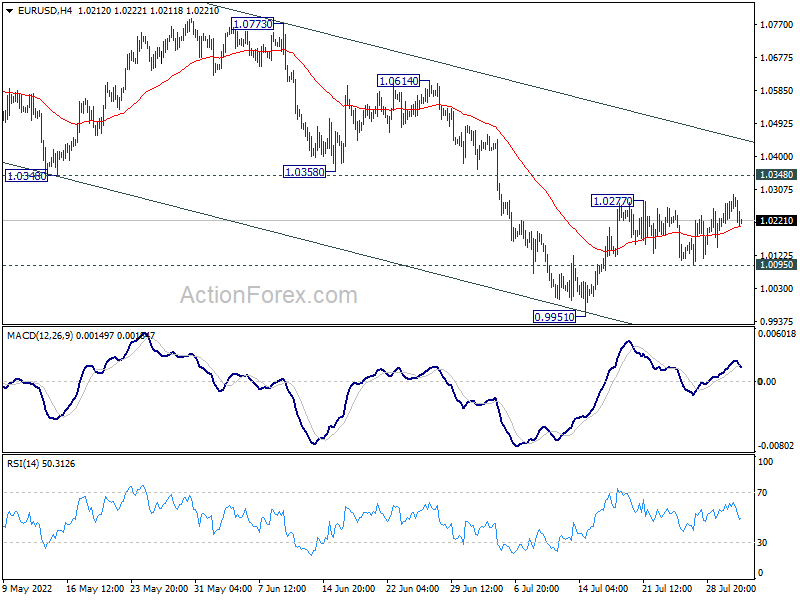Select the 28 Jul 20:00 time label
The width and height of the screenshot is (800, 600).
[x=731, y=589]
